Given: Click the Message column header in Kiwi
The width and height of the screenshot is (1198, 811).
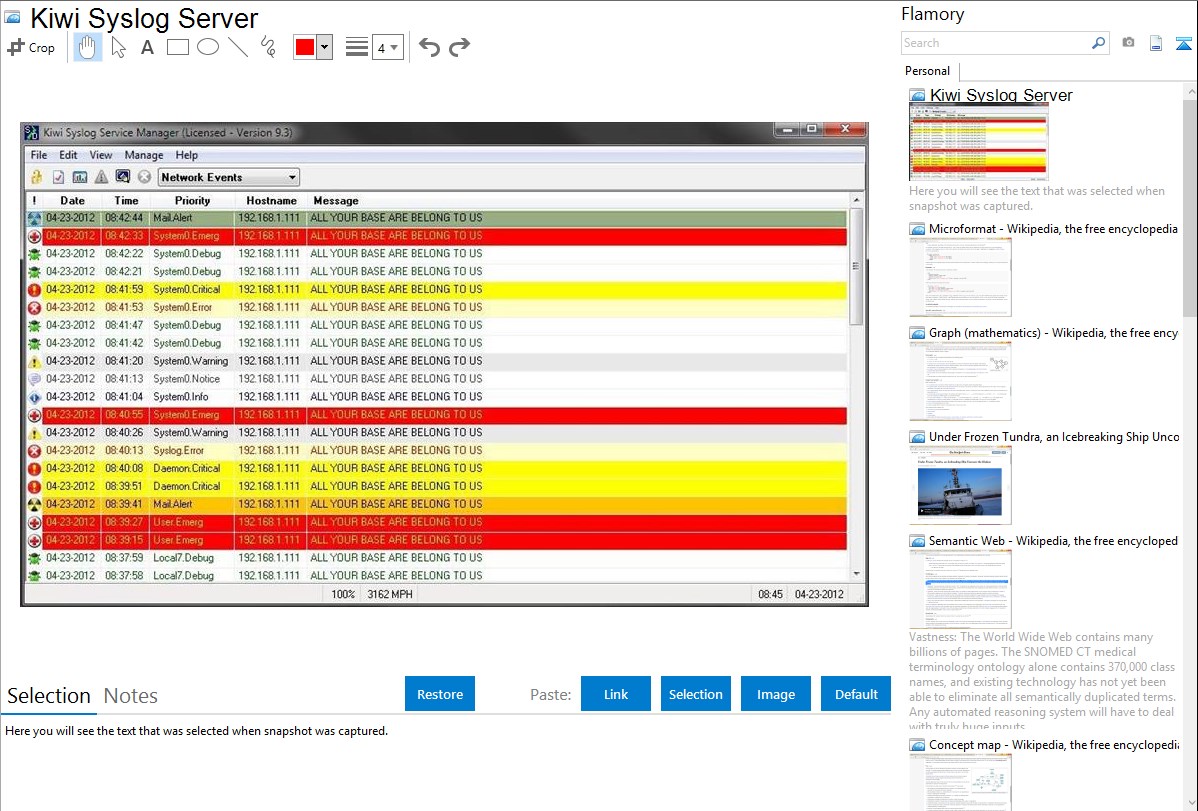Looking at the screenshot, I should pos(335,200).
